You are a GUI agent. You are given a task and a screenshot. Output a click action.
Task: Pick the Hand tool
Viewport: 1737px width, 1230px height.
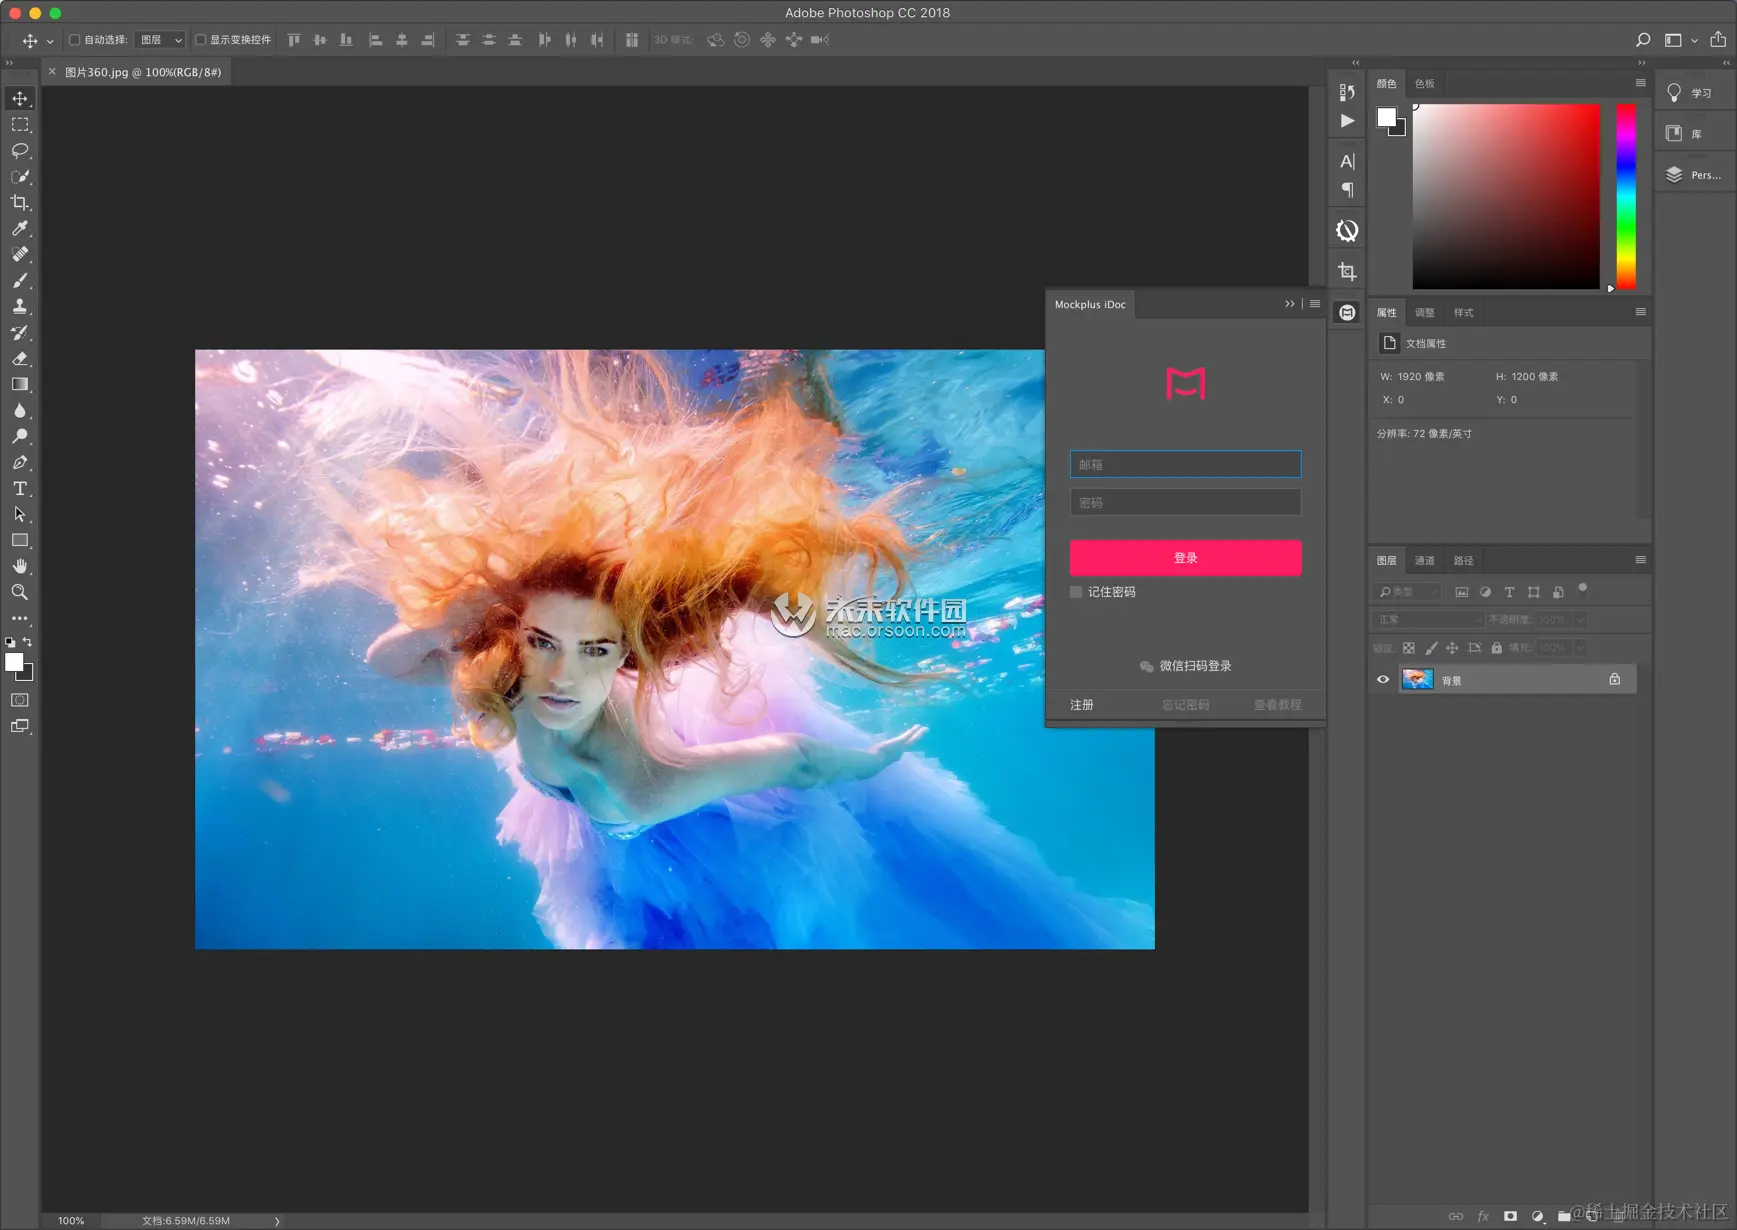(x=20, y=566)
